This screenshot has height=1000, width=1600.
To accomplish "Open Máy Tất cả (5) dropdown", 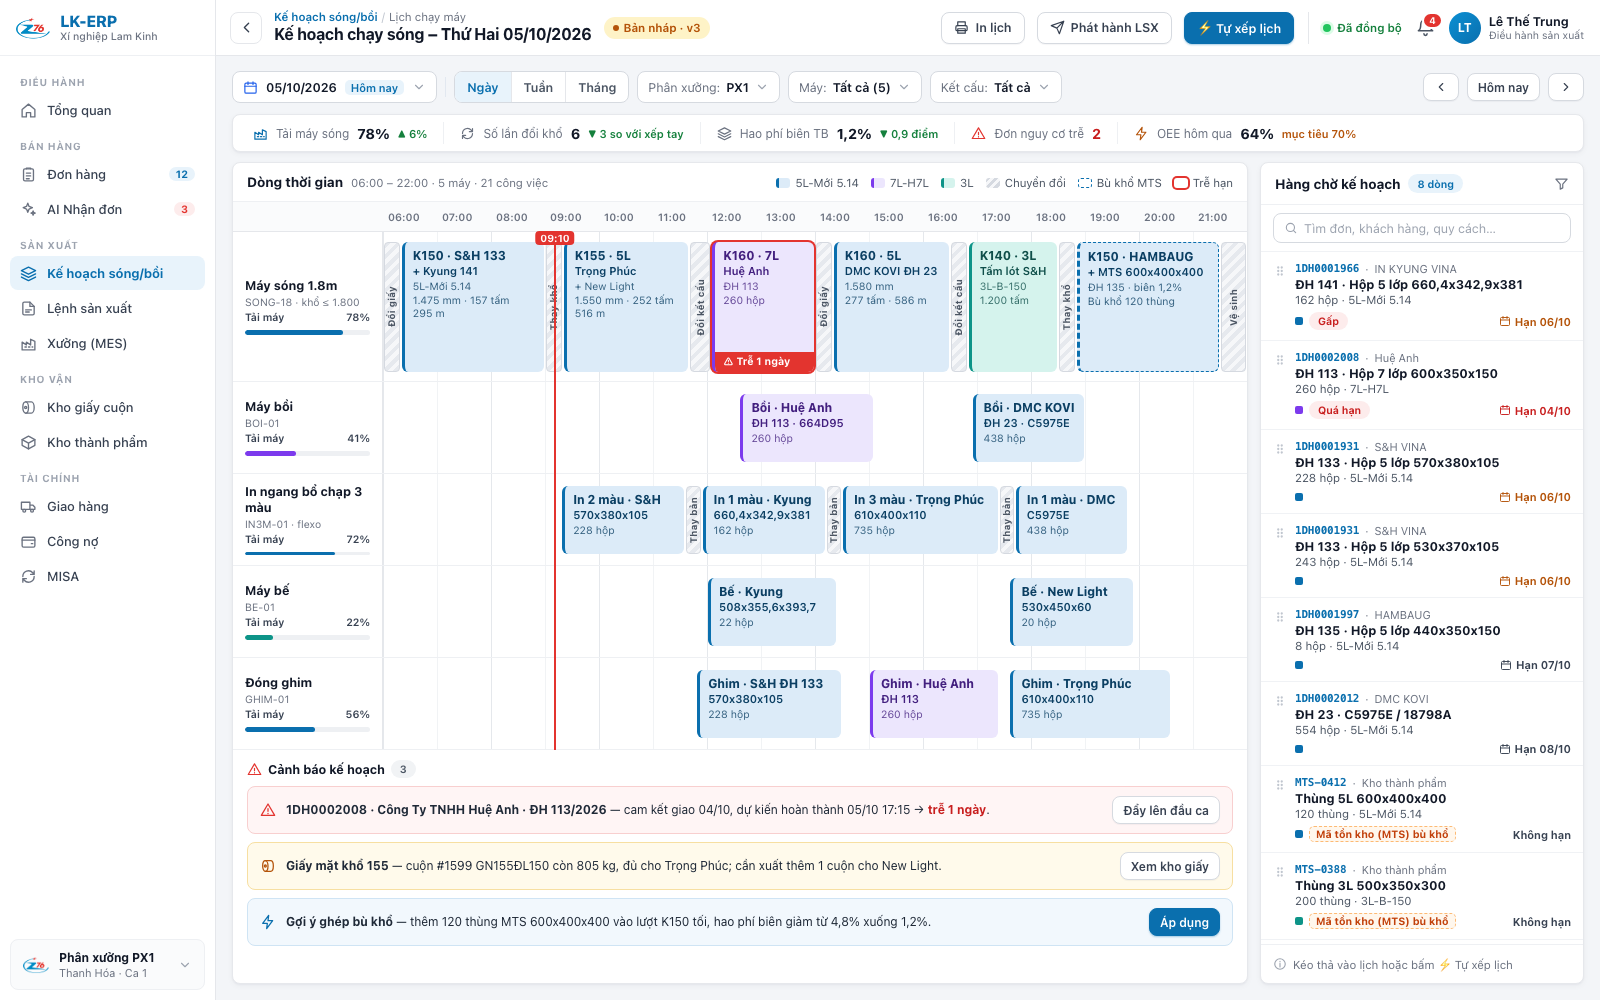I will coord(854,87).
